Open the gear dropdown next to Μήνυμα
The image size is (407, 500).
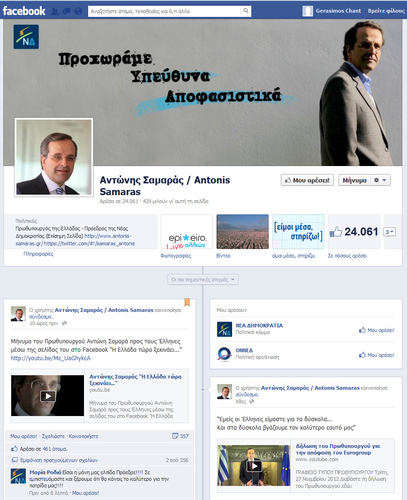(x=380, y=180)
